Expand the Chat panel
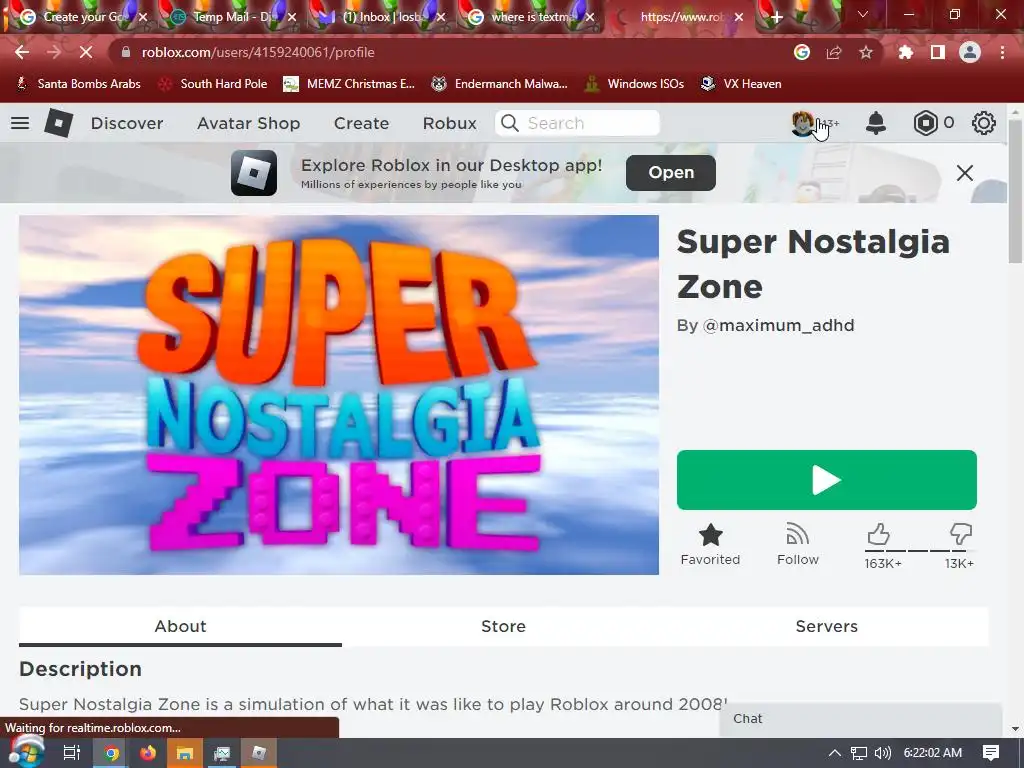 pyautogui.click(x=861, y=718)
